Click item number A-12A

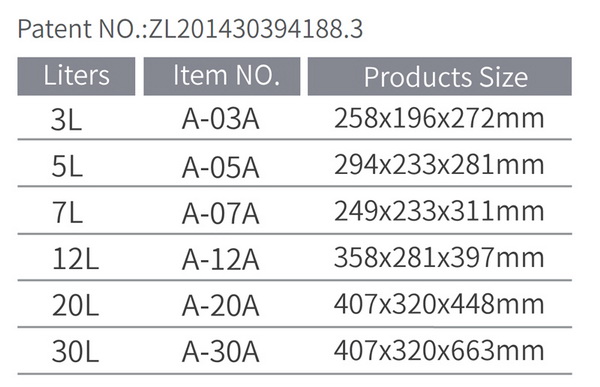[221, 261]
